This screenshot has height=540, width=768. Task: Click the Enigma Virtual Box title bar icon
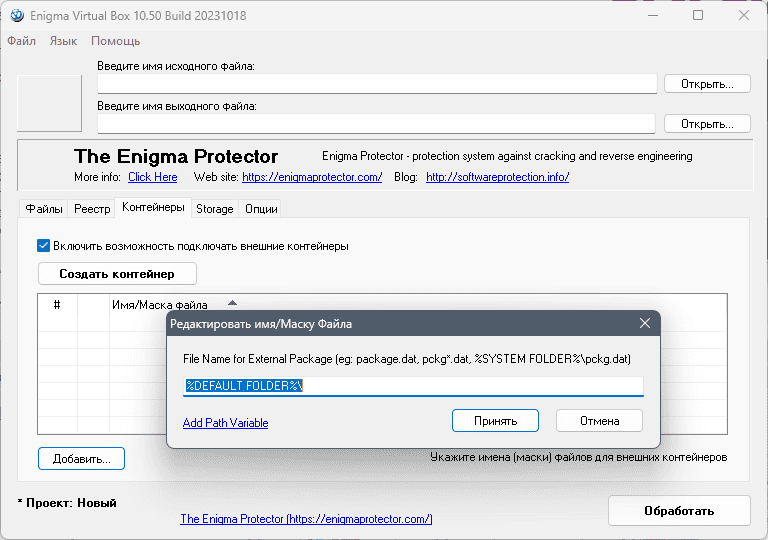[x=17, y=16]
